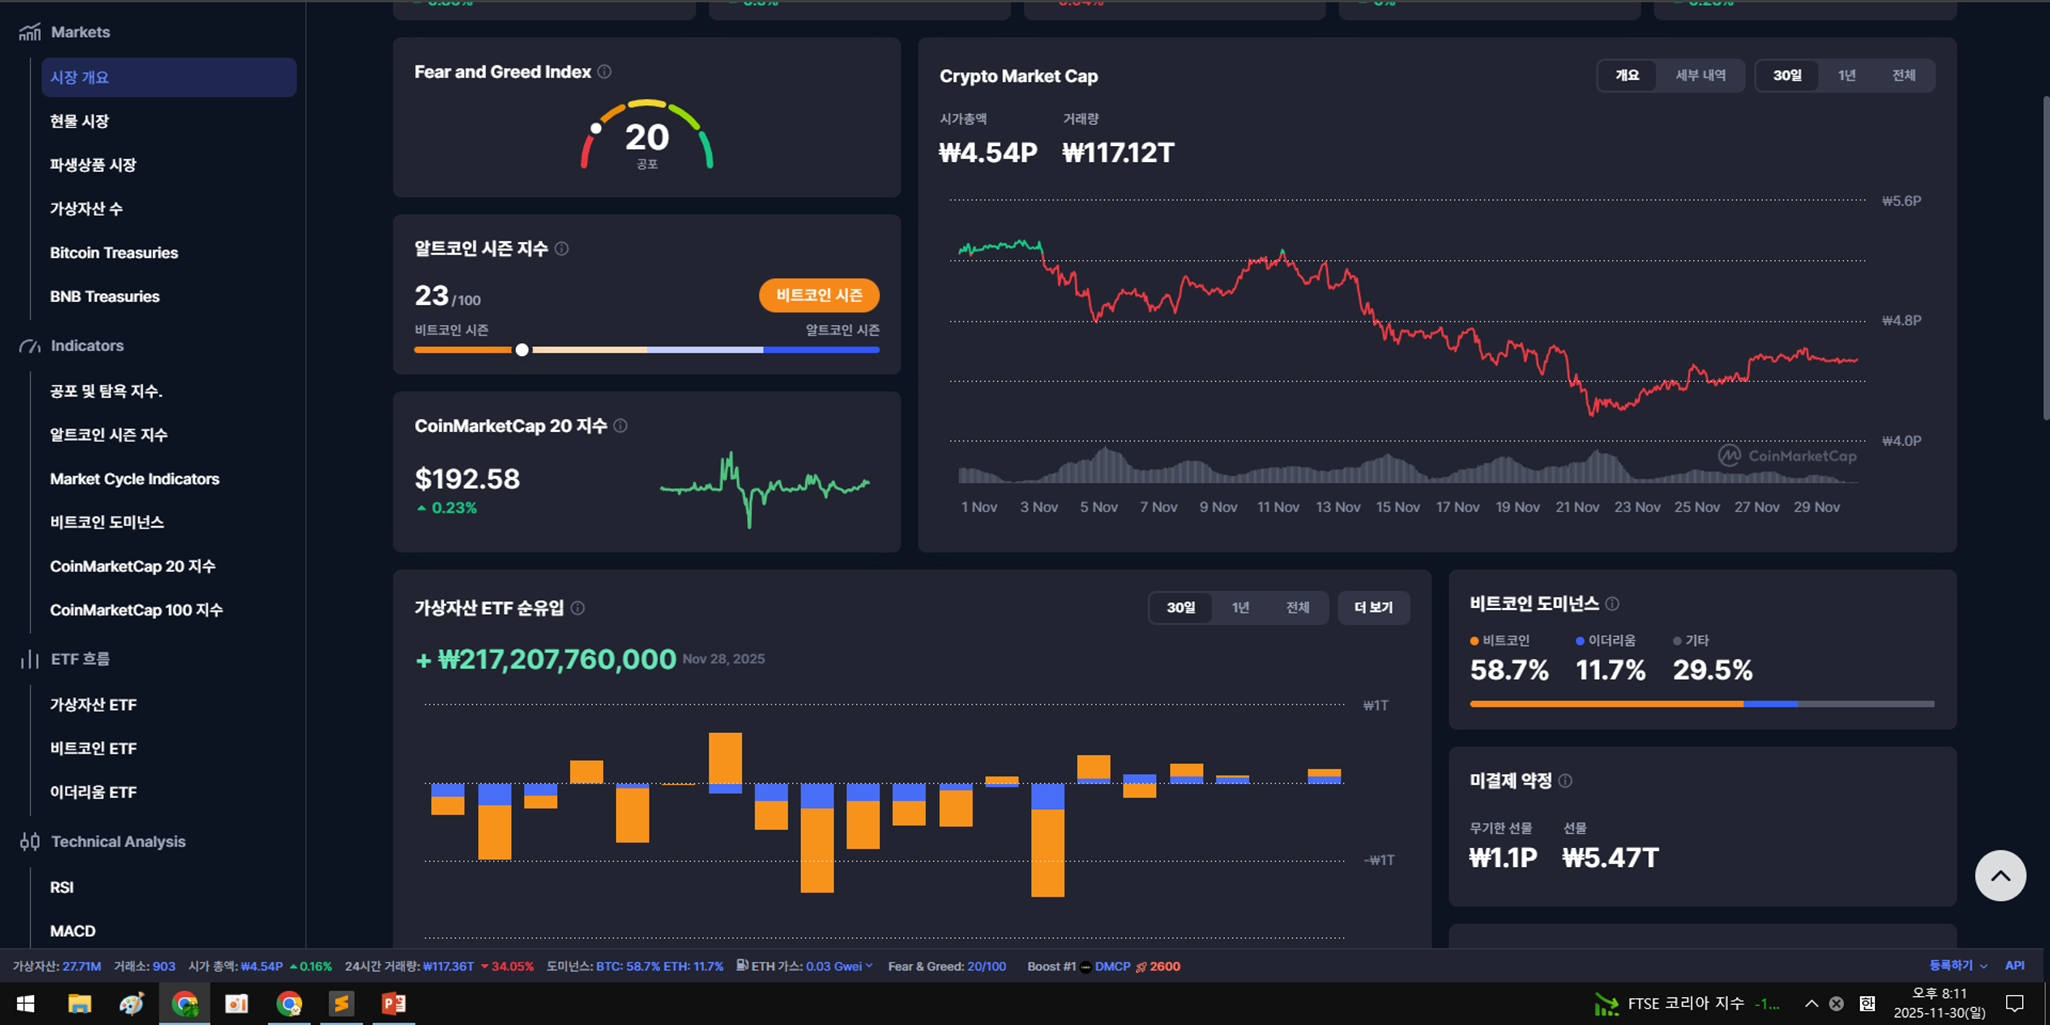Viewport: 2050px width, 1025px height.
Task: Open 시장 개요 in the sidebar
Action: coord(169,77)
